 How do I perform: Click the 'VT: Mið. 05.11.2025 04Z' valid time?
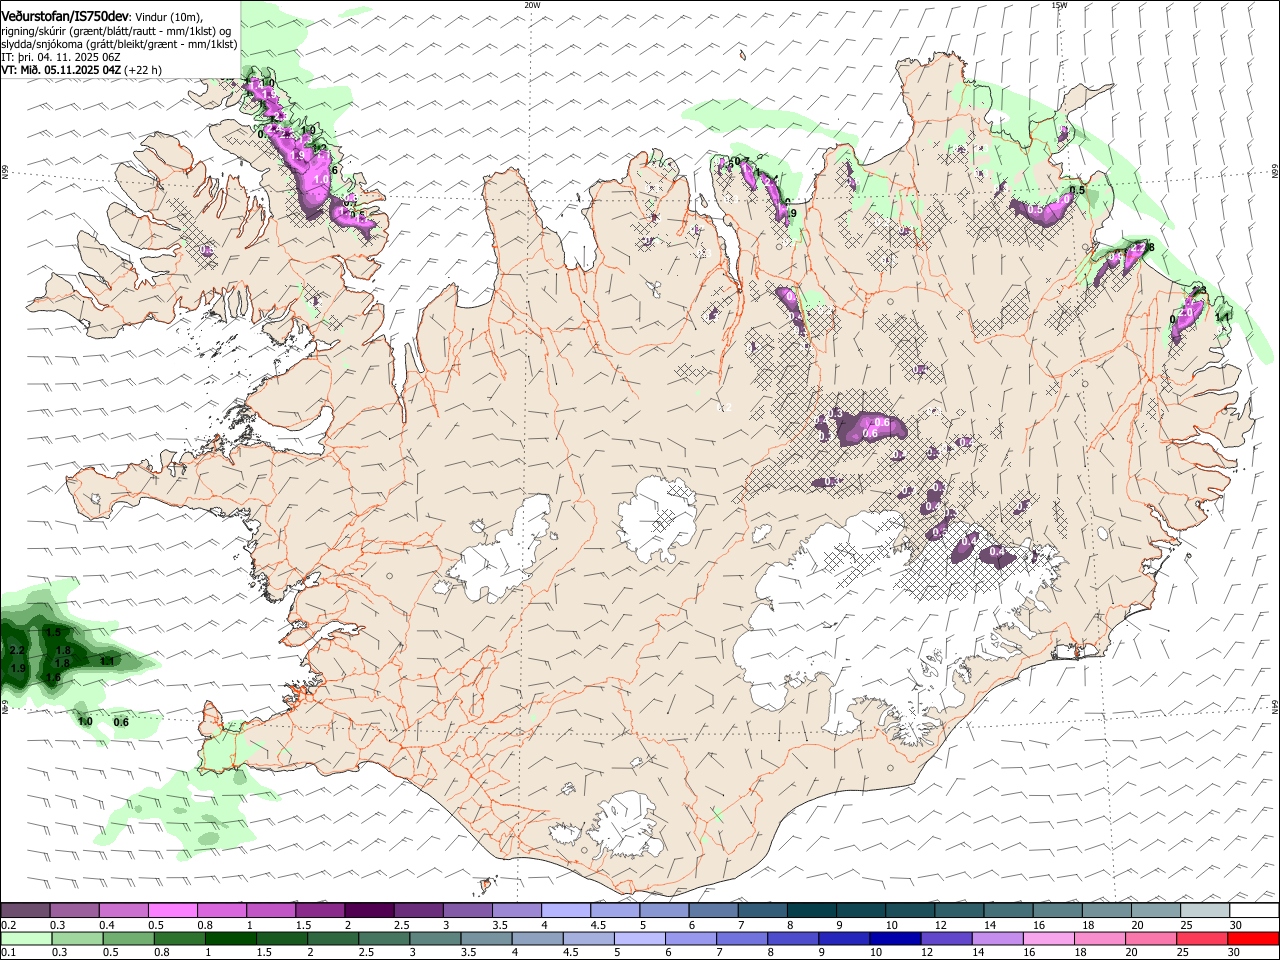tap(61, 70)
